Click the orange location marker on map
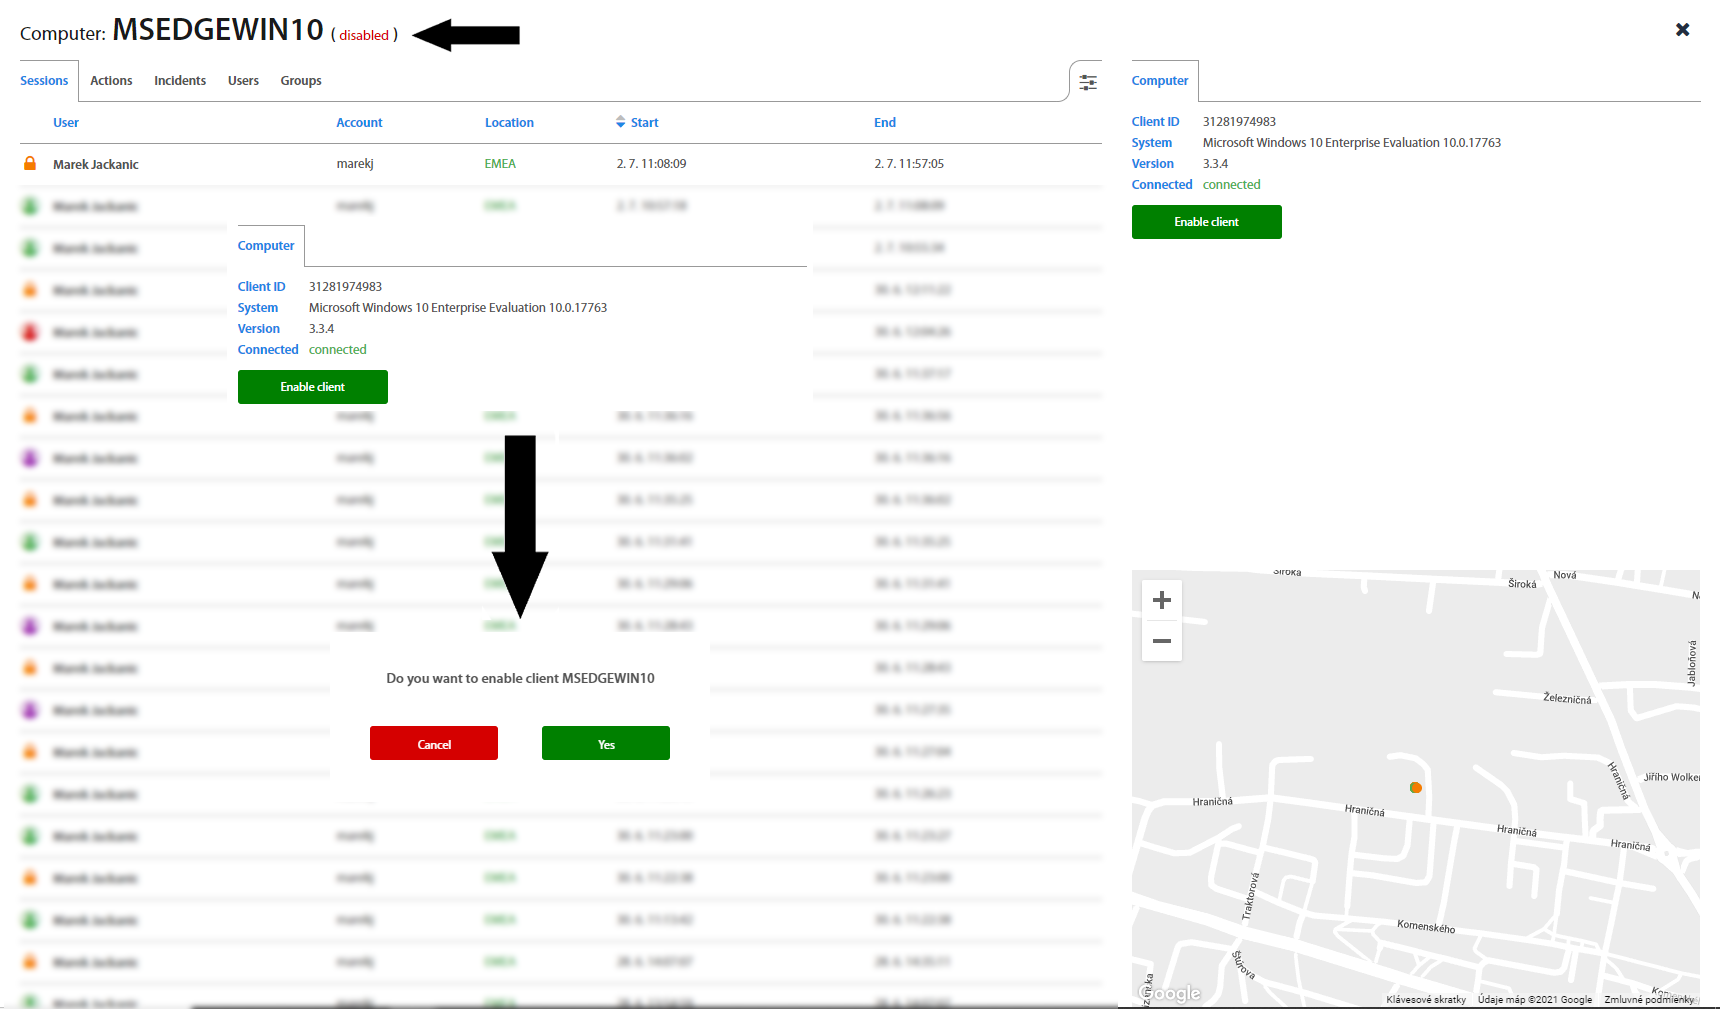 tap(1415, 788)
